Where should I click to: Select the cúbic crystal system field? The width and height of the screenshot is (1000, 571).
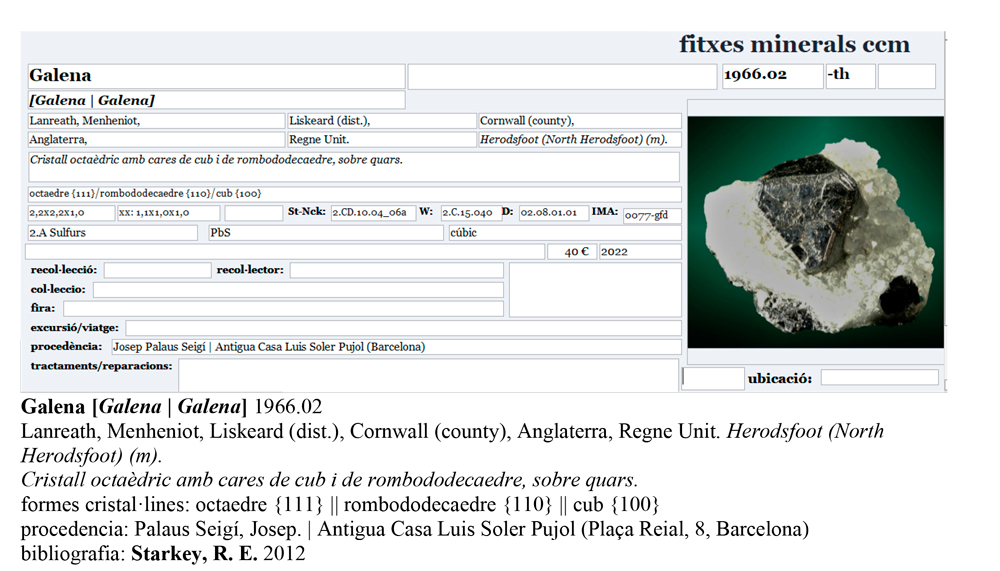[x=565, y=233]
